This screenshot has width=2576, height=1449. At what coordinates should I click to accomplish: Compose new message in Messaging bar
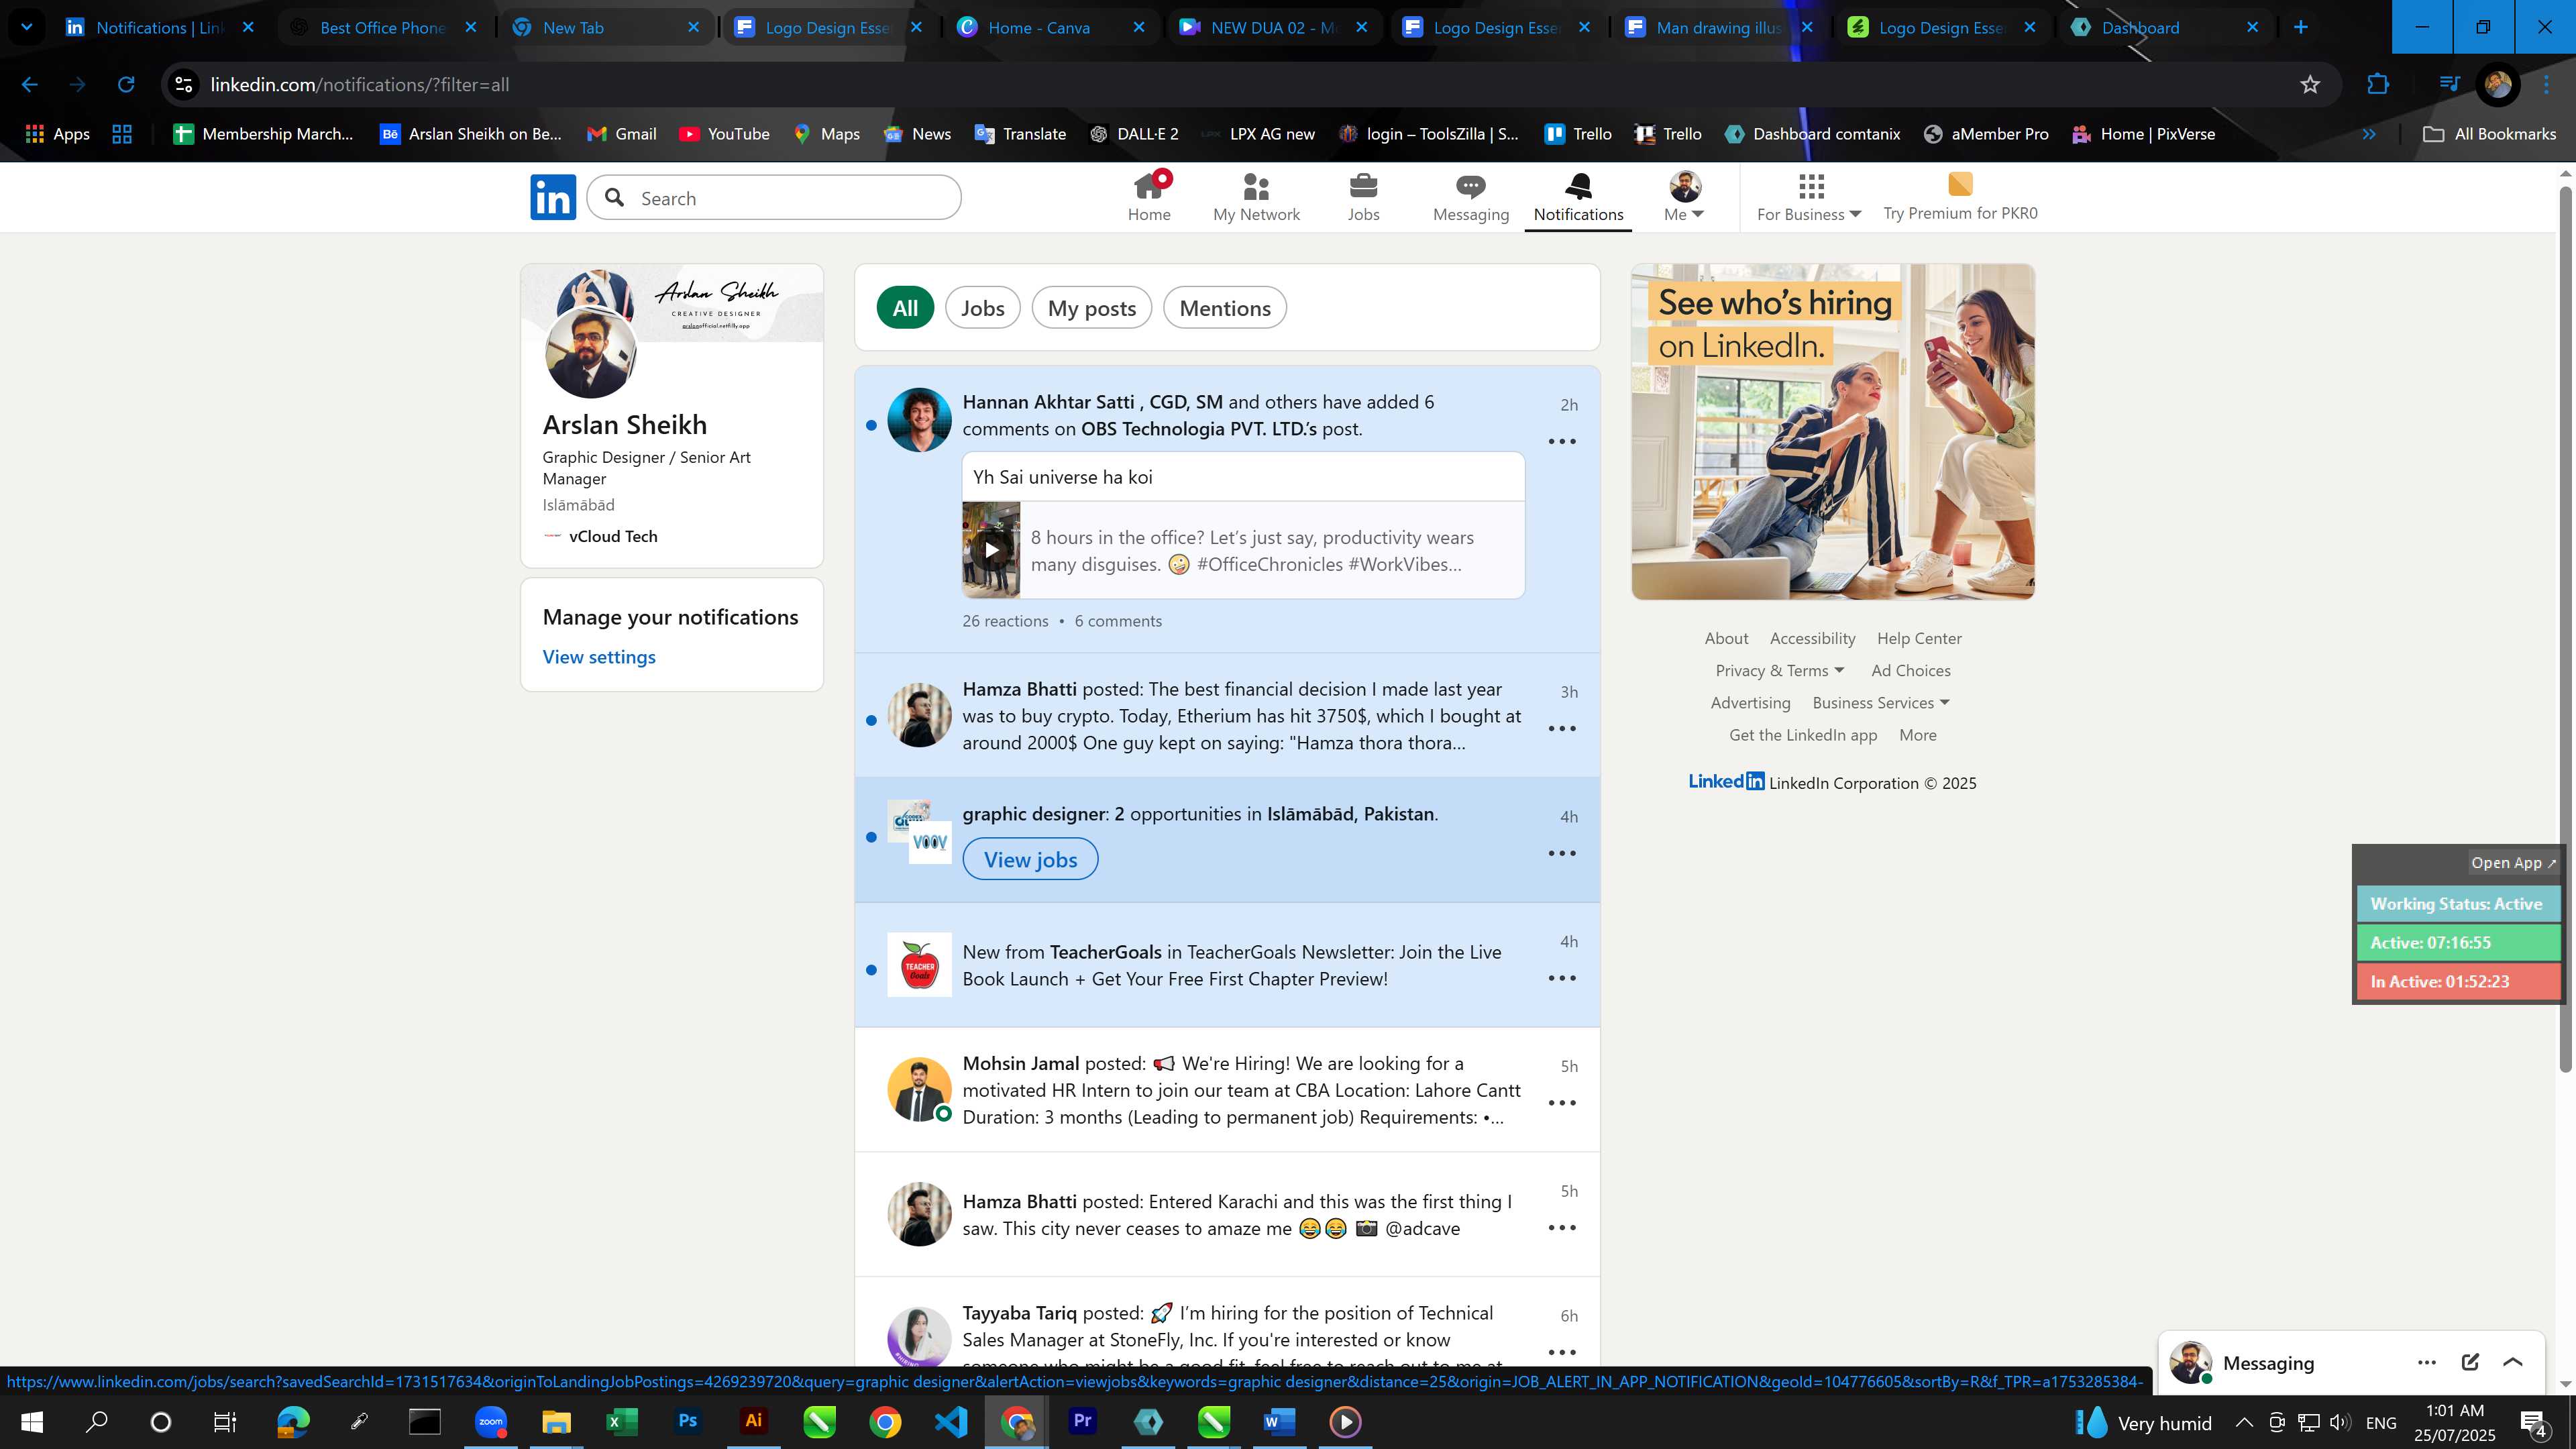pyautogui.click(x=2470, y=1362)
